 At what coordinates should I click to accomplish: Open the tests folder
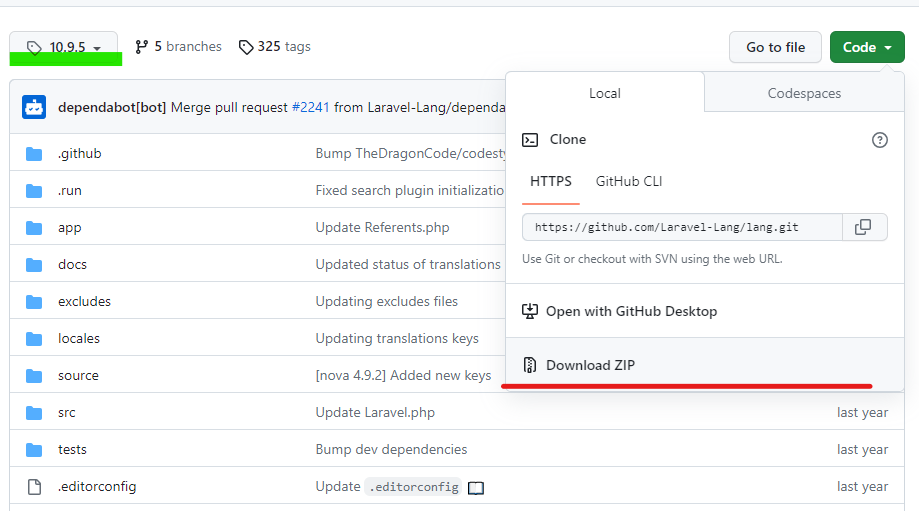[x=72, y=449]
